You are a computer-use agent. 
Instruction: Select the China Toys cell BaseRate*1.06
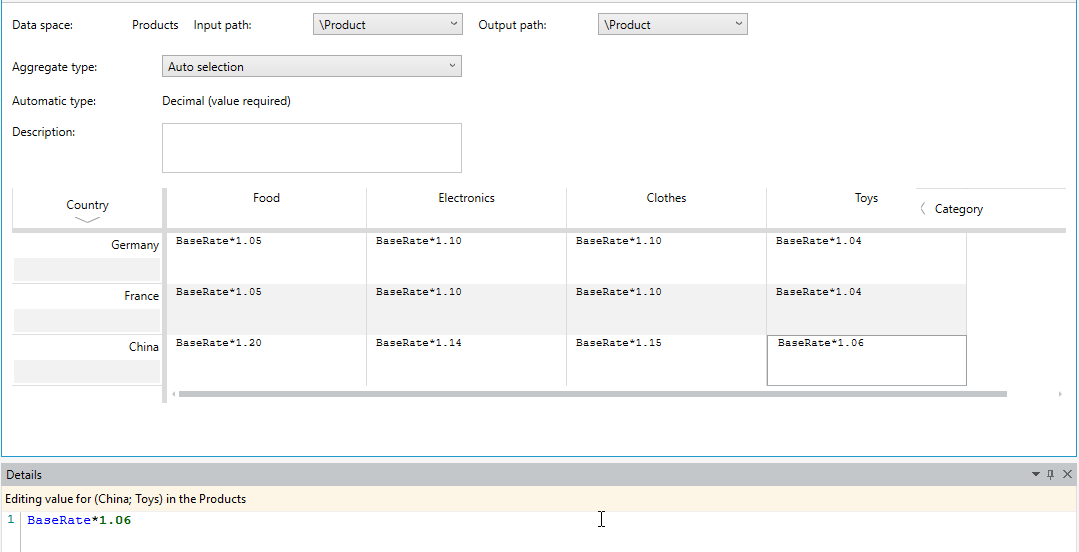866,360
